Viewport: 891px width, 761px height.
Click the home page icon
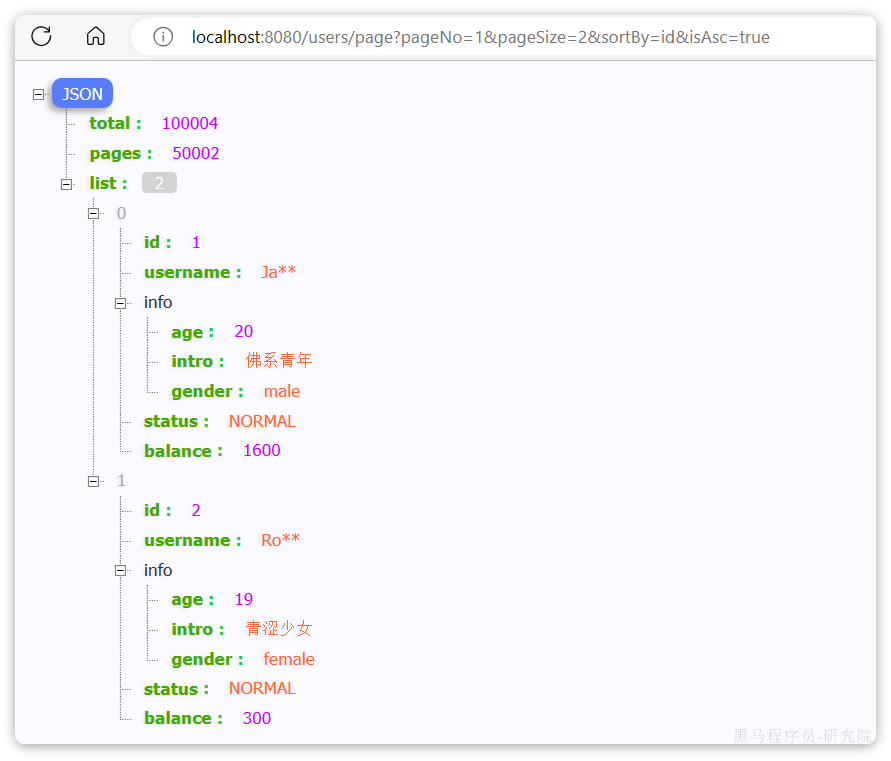[x=96, y=37]
